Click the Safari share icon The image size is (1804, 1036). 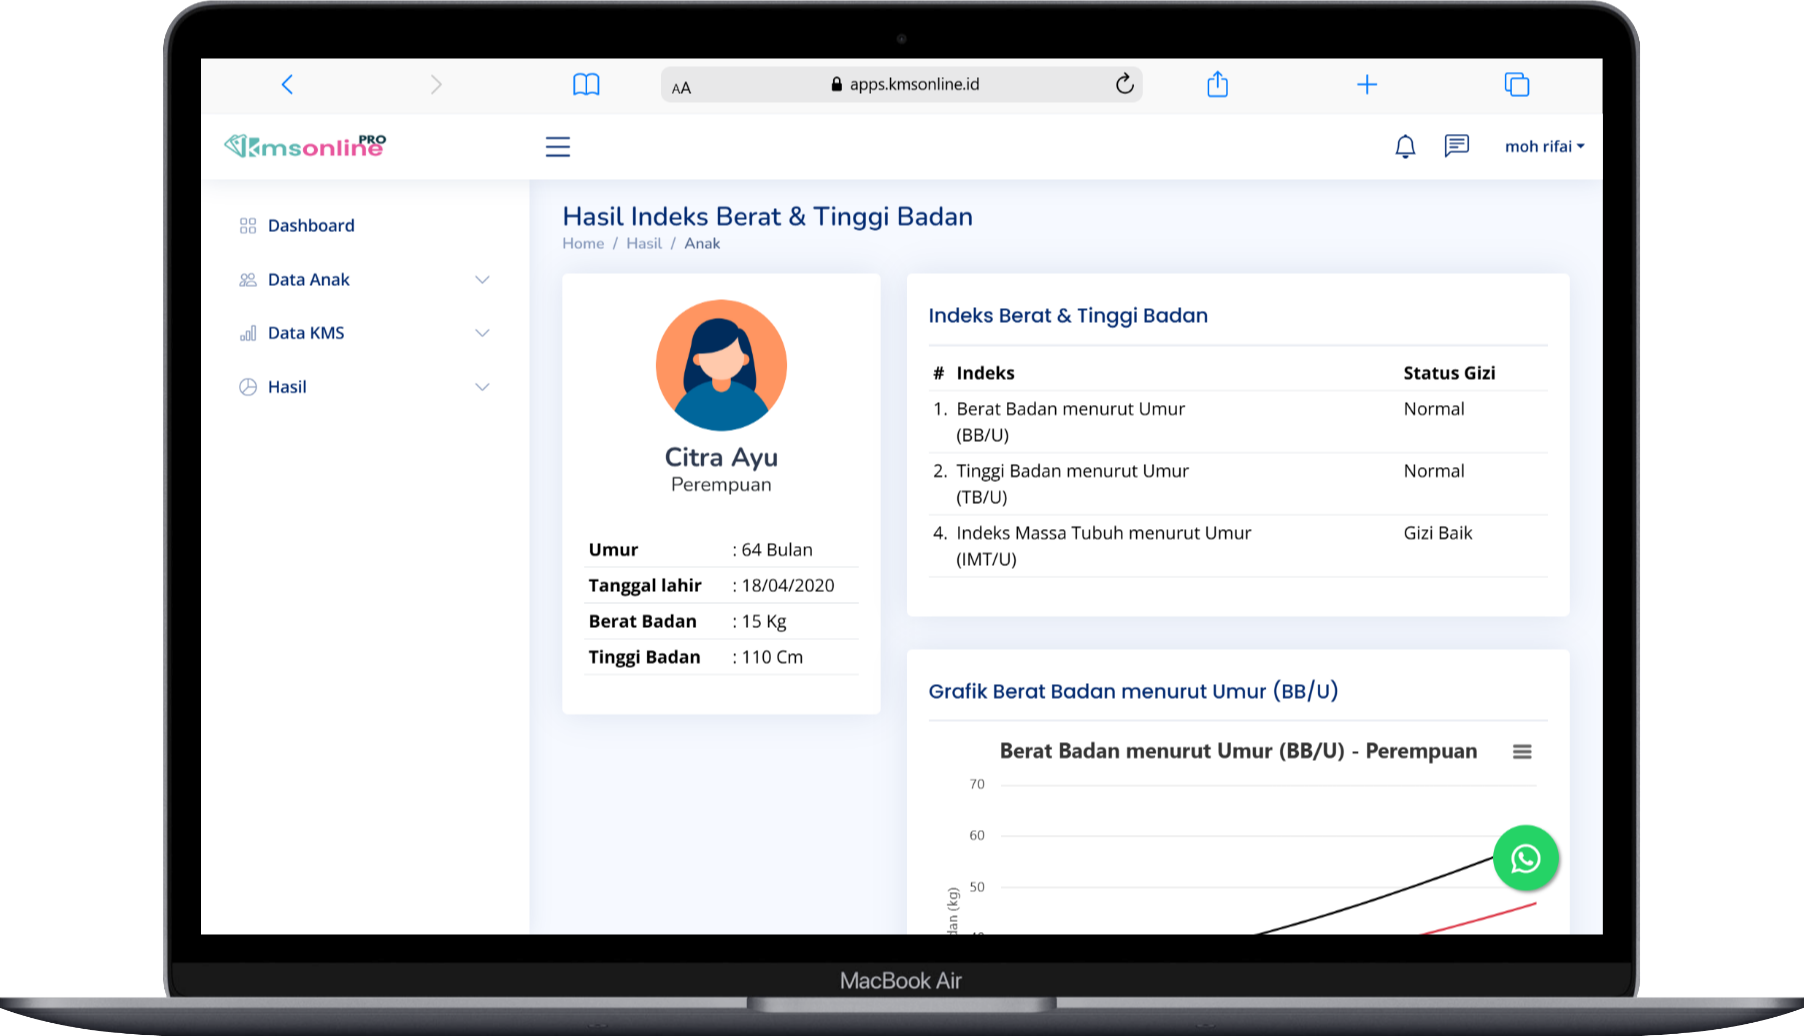(1217, 85)
